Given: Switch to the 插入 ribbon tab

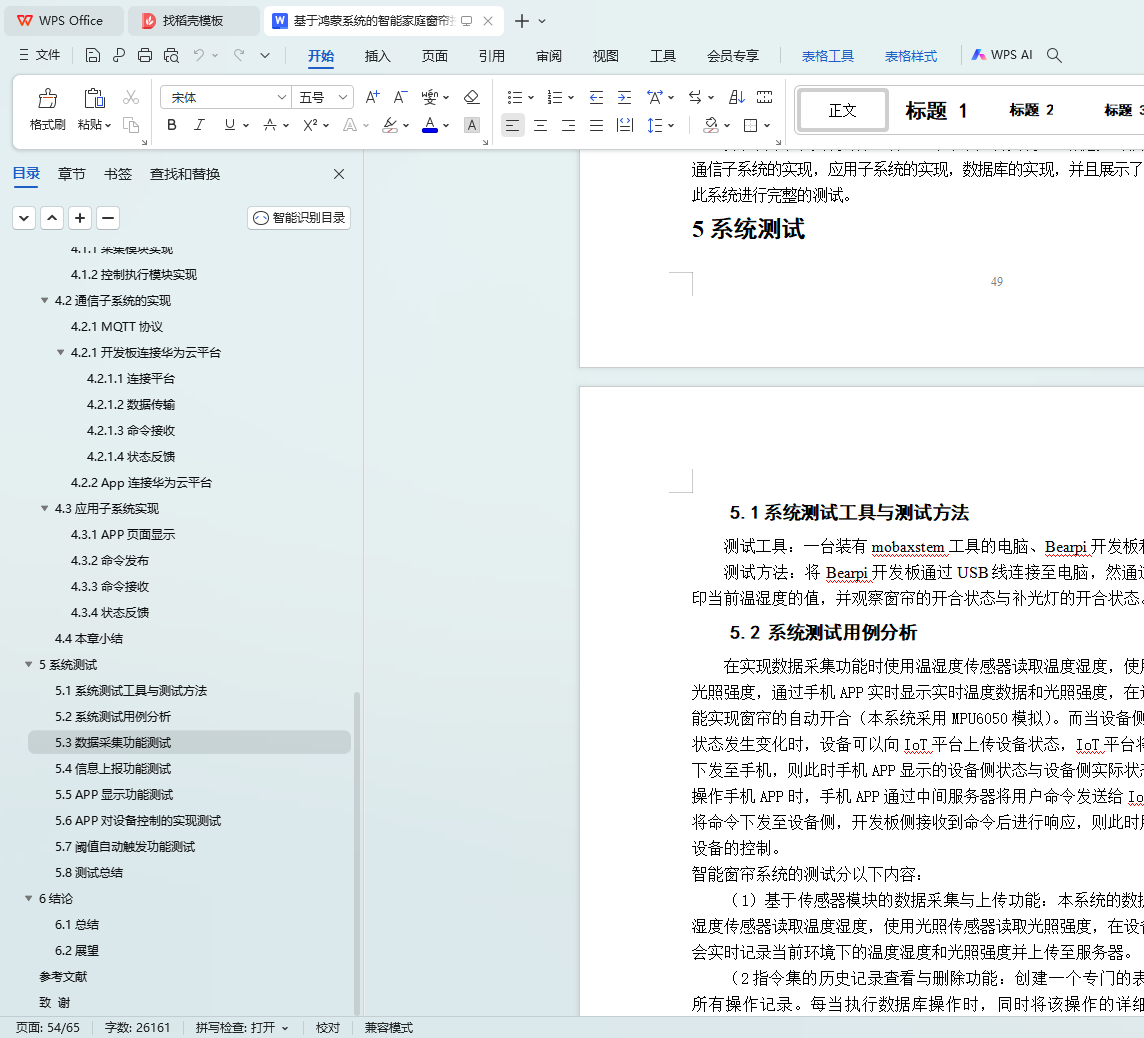Looking at the screenshot, I should (x=378, y=56).
